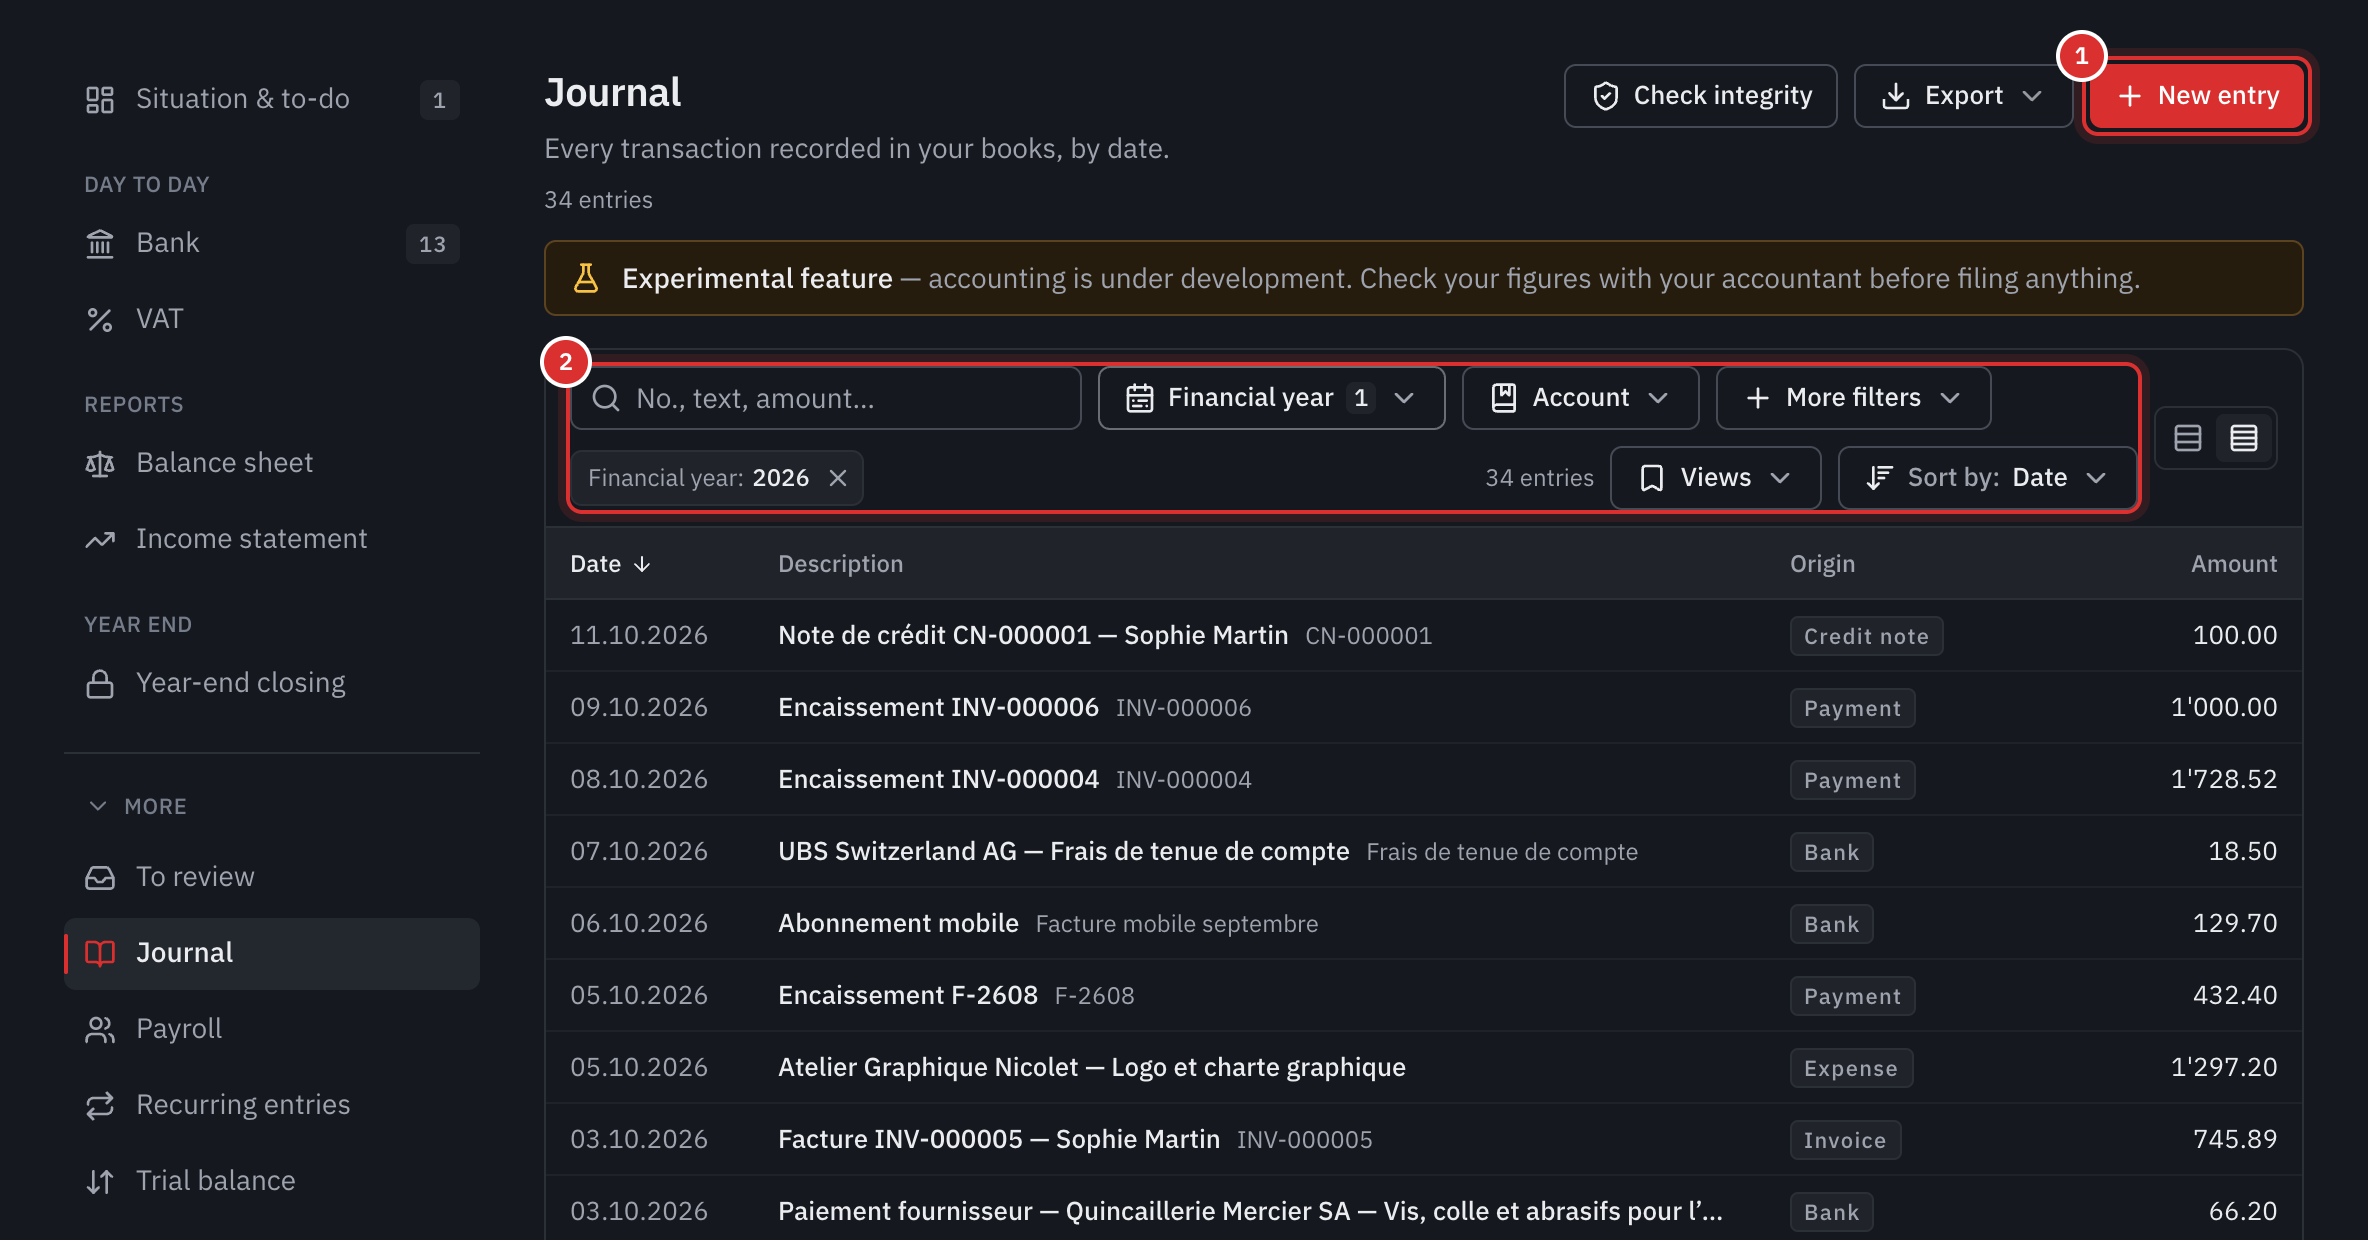This screenshot has height=1240, width=2368.
Task: Click the 18.50 amount cell
Action: [2242, 851]
